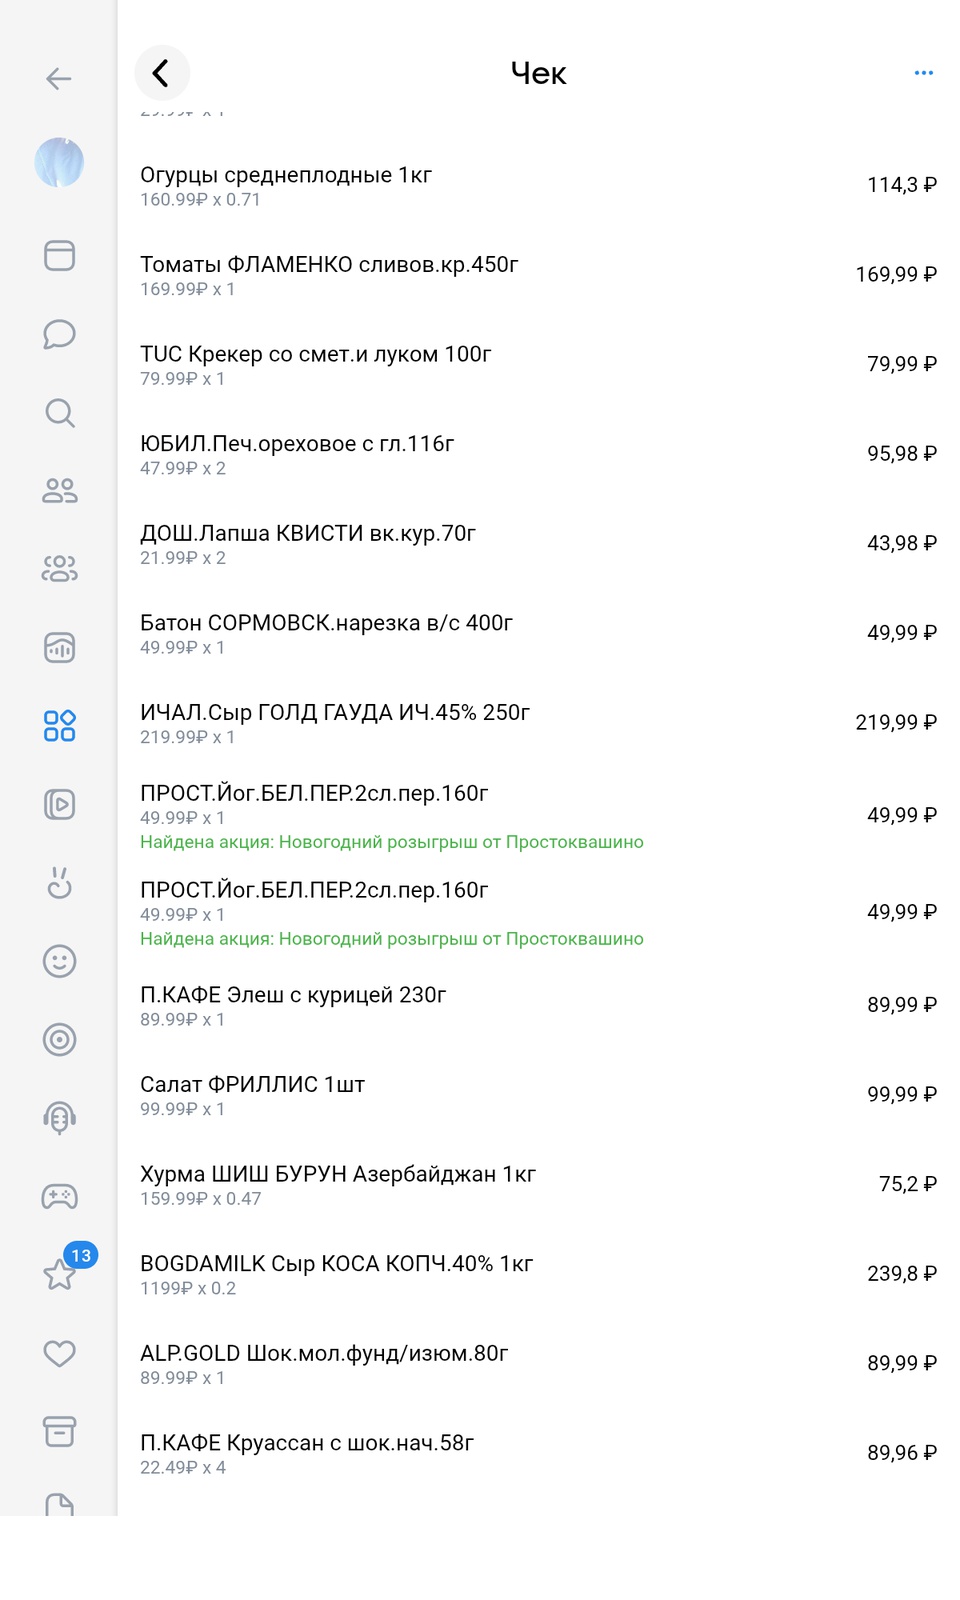Click the first Новогодний розыгрыш promo link

click(x=391, y=842)
